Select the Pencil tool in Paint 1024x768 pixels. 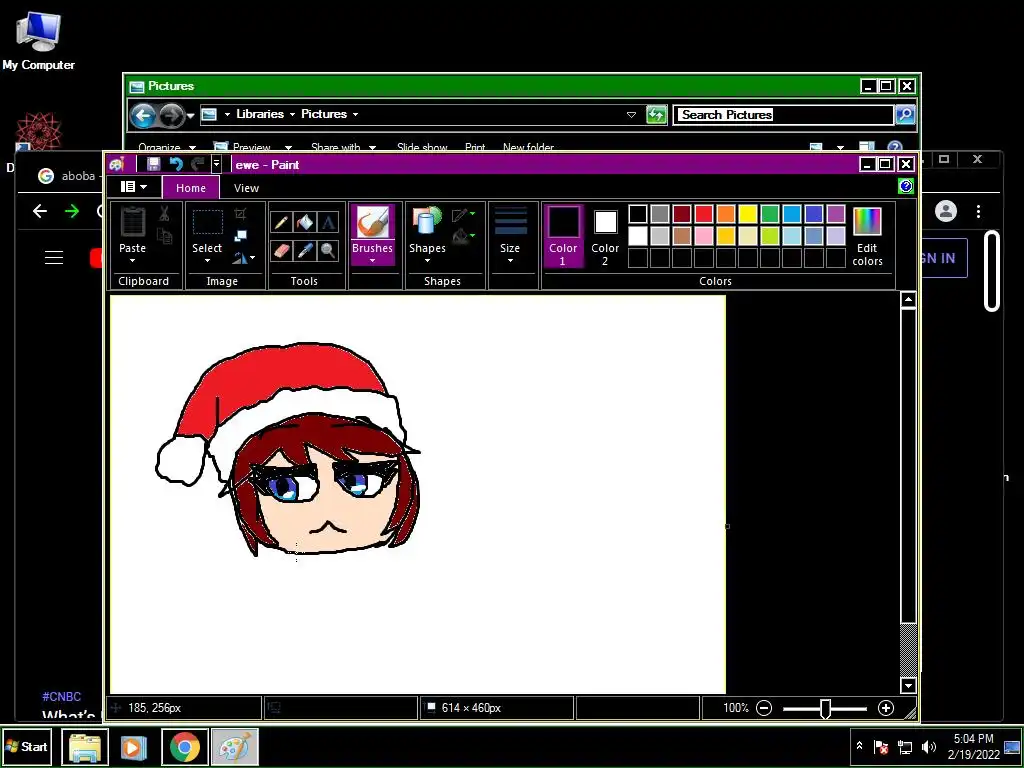[281, 223]
